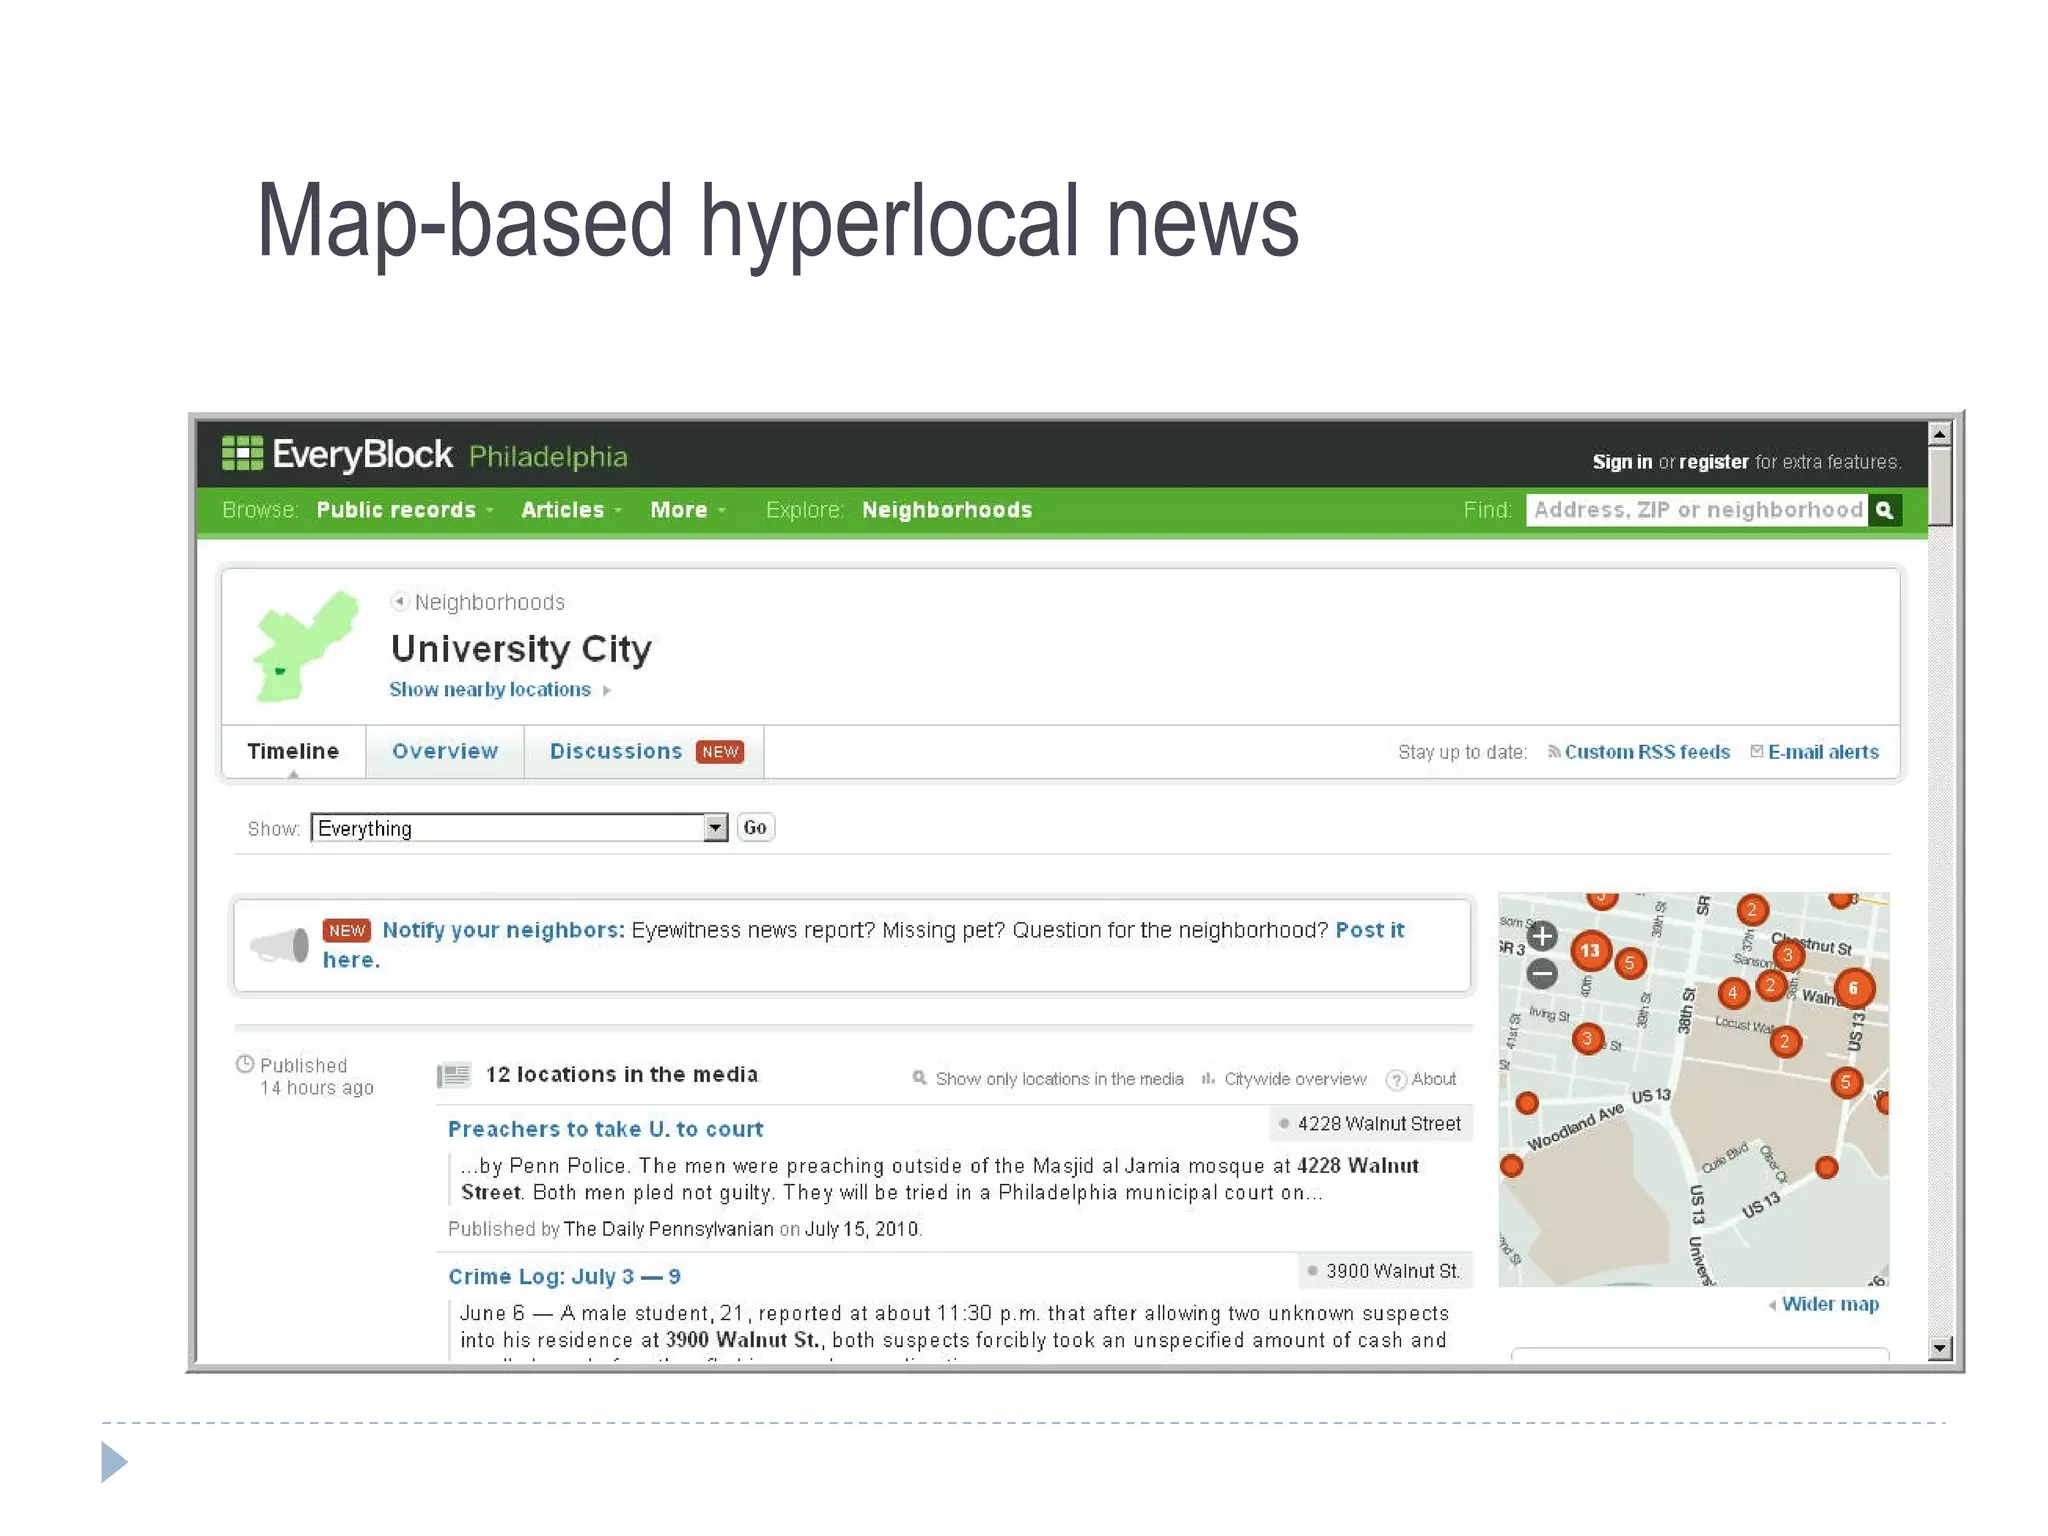This screenshot has width=2048, height=1536.
Task: Open the Neighborhoods explore menu item
Action: pos(947,510)
